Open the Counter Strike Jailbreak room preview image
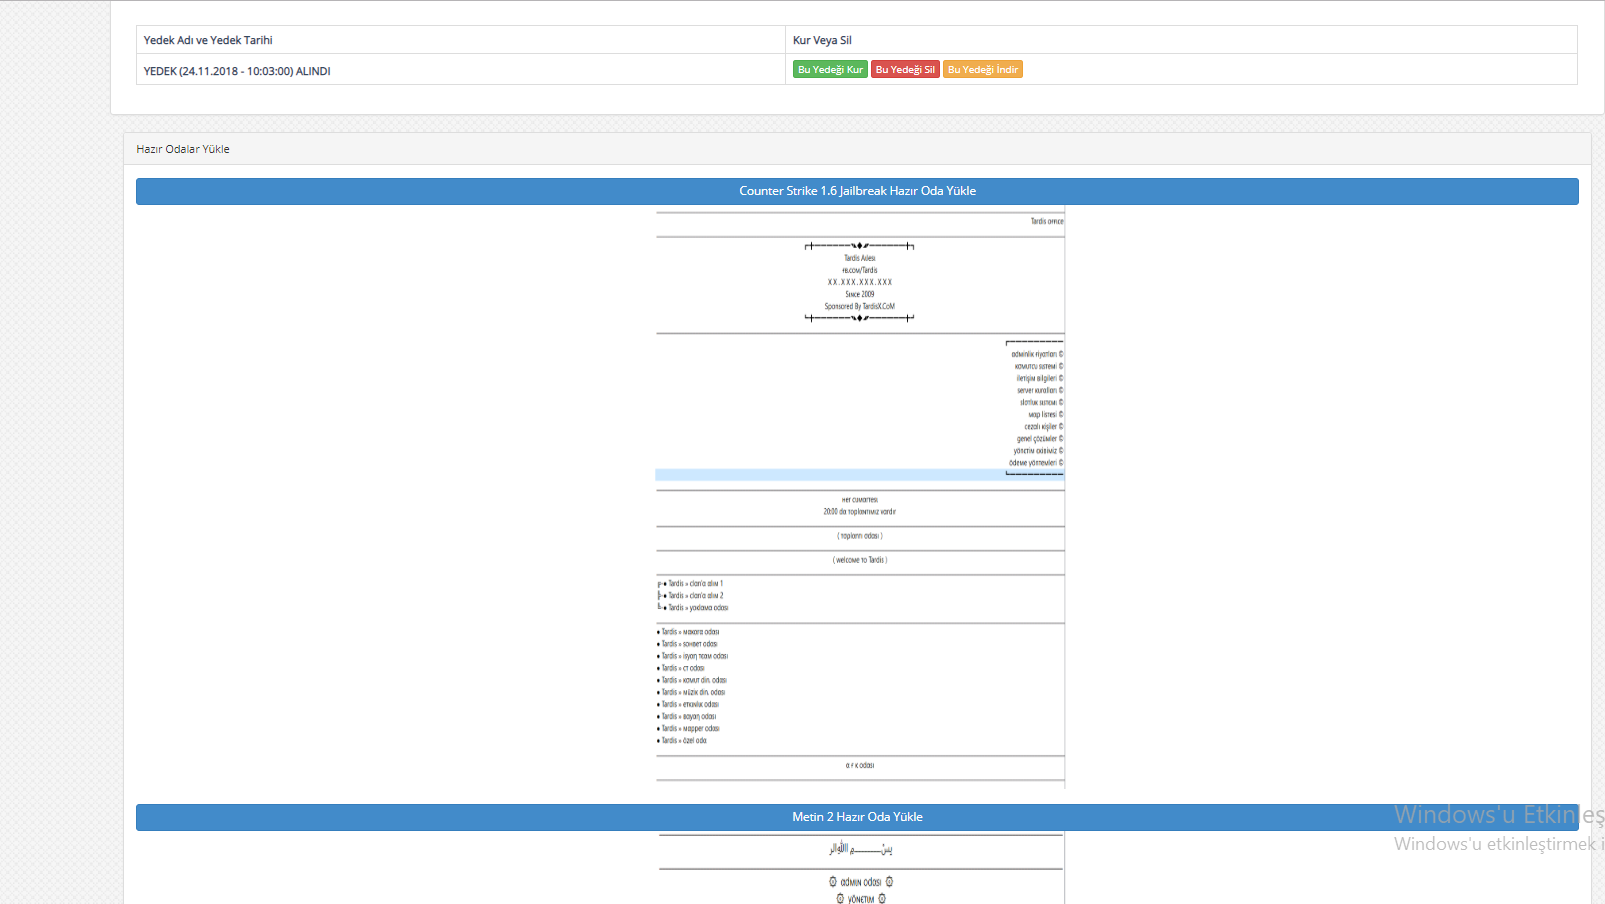This screenshot has height=904, width=1605. pos(860,497)
